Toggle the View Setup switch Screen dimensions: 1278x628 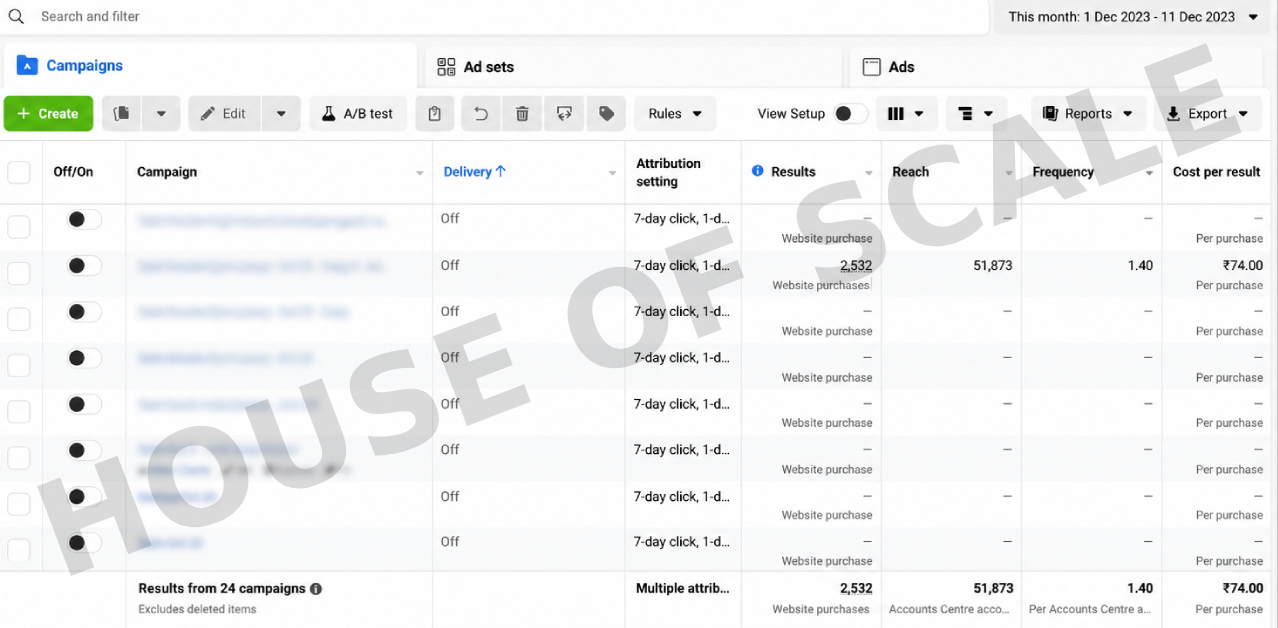[x=851, y=114]
